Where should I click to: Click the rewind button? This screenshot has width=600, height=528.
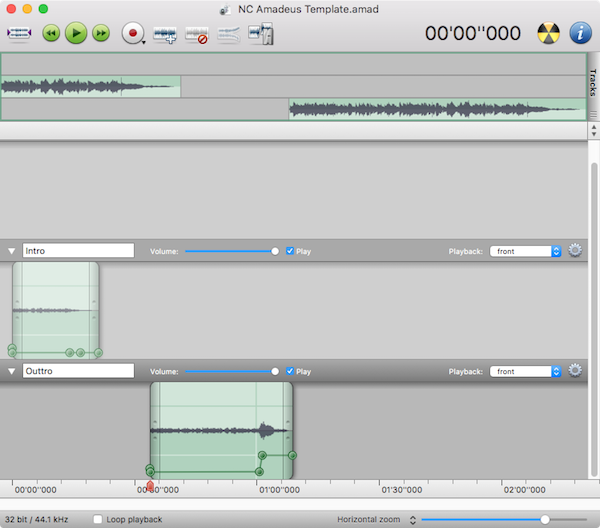click(x=51, y=33)
